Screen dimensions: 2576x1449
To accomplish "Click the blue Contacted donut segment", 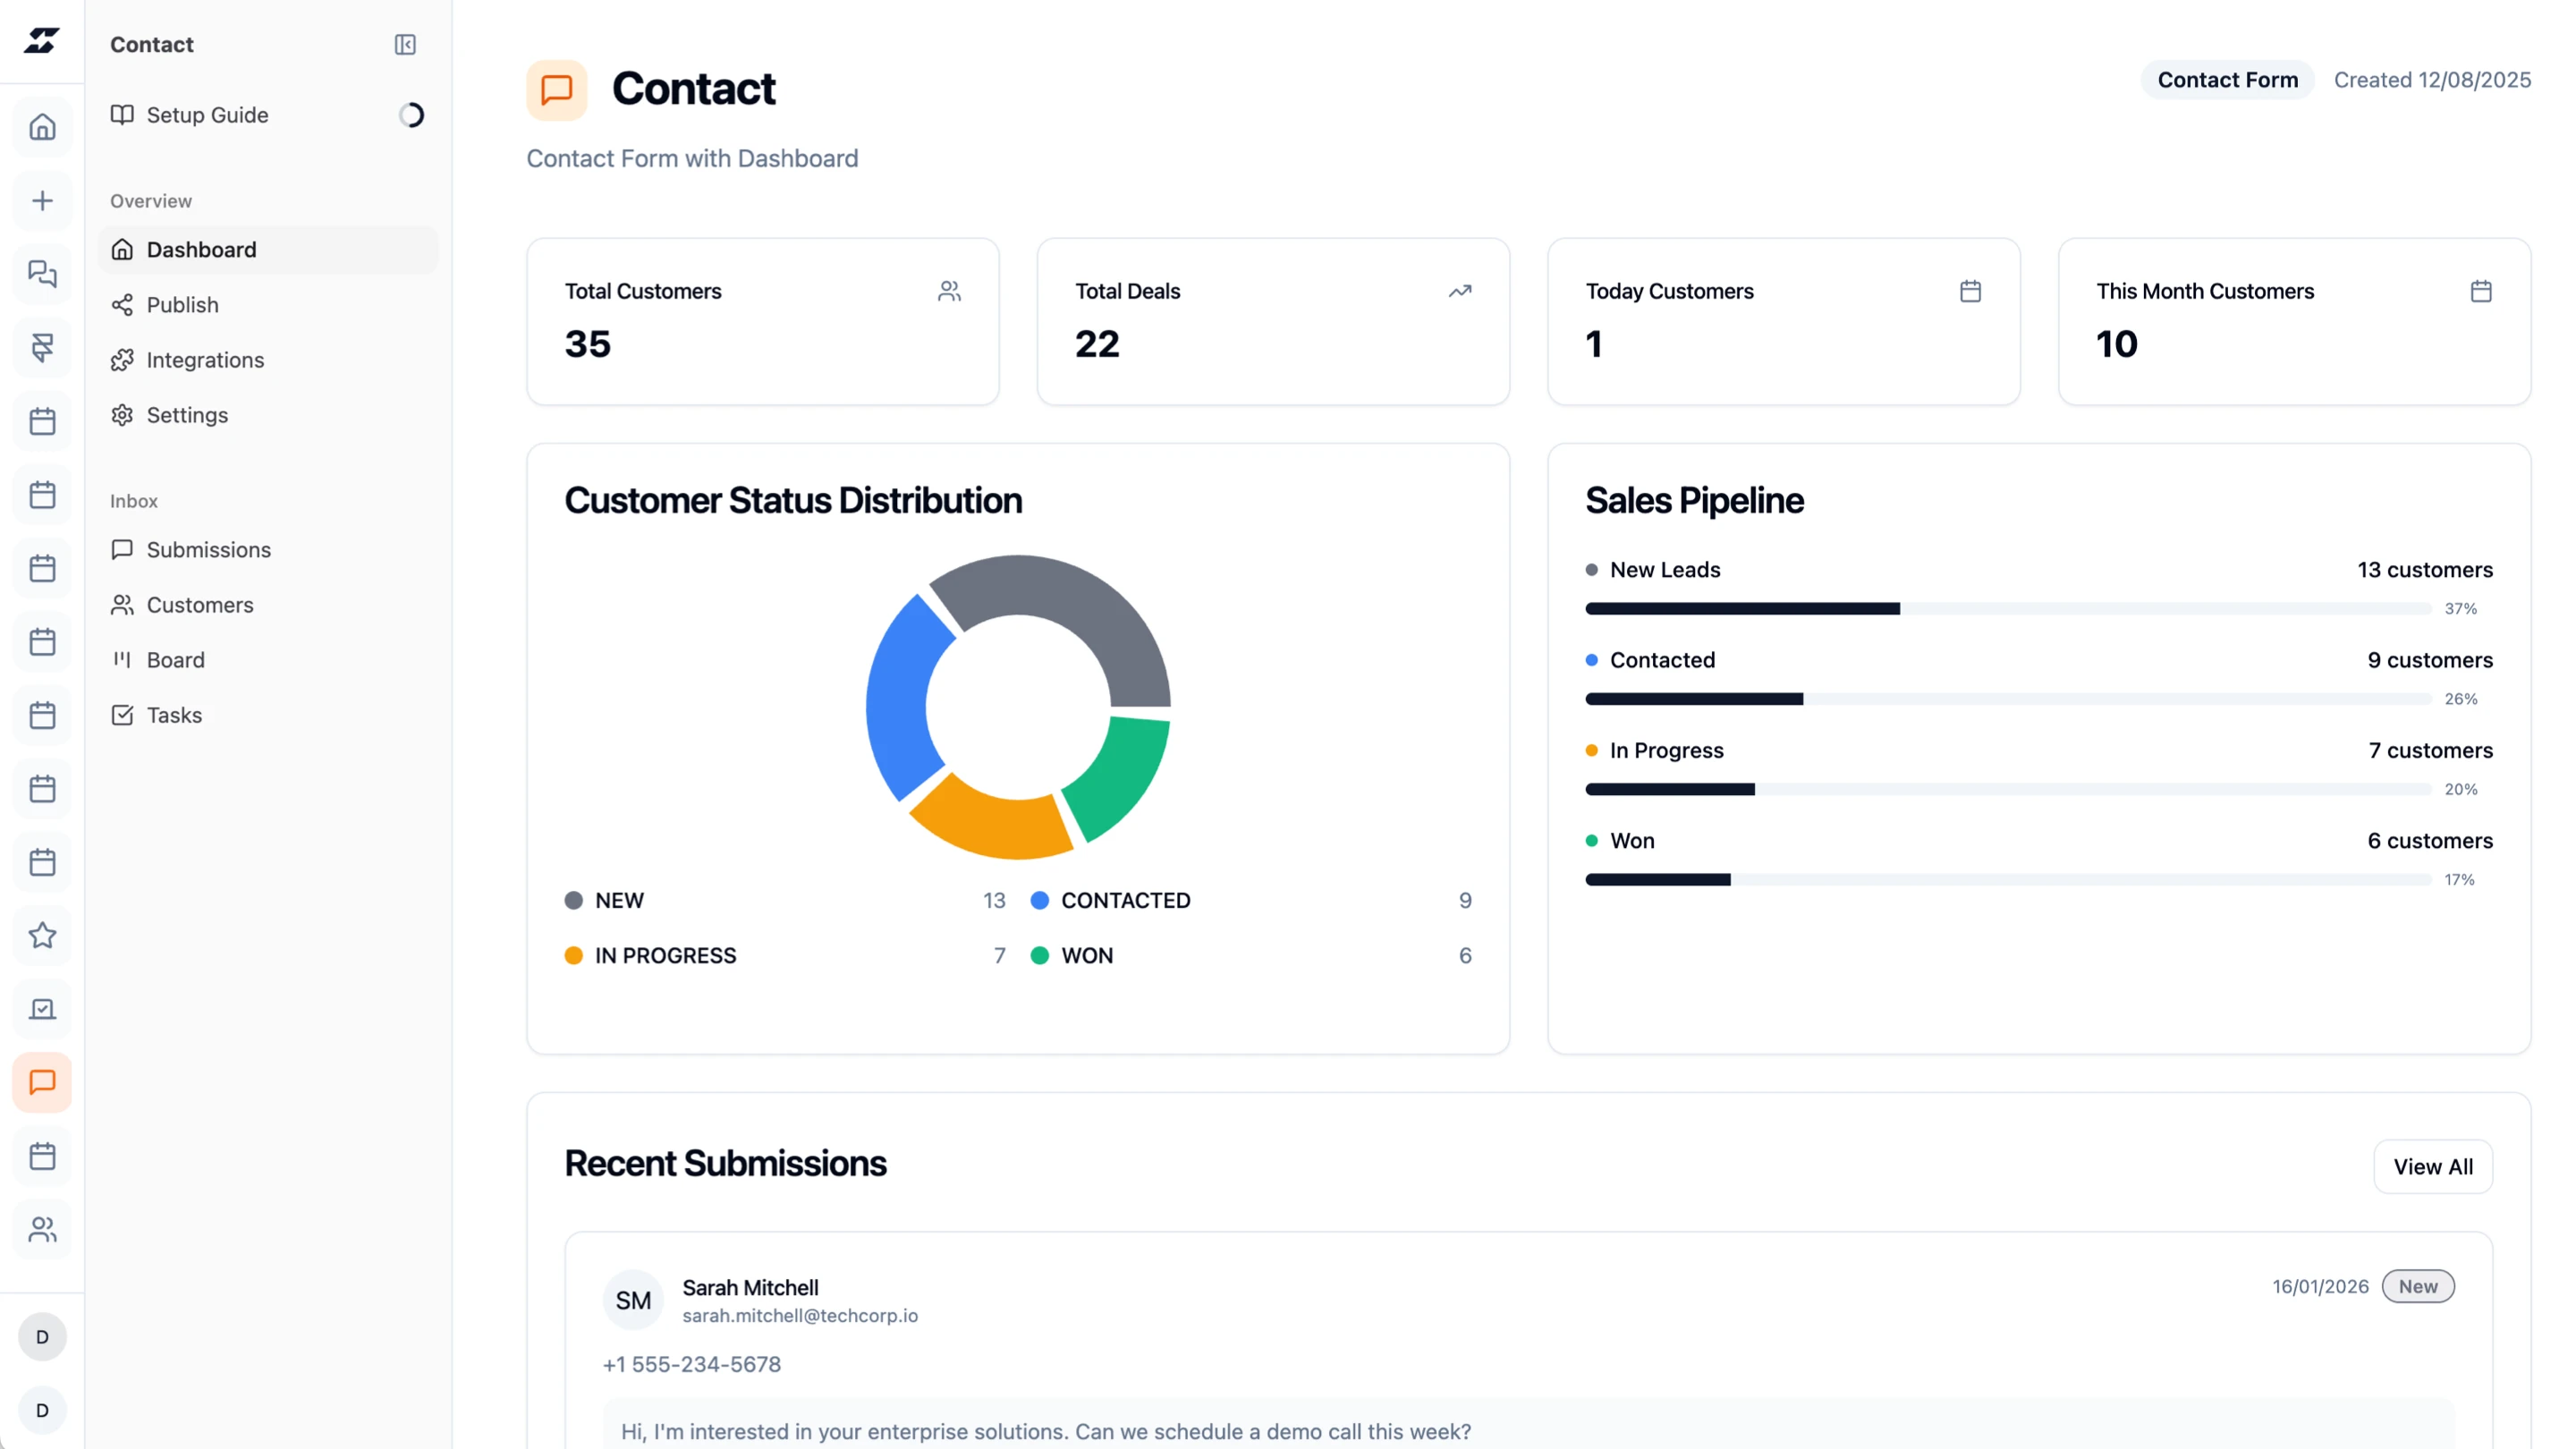I will [897, 700].
